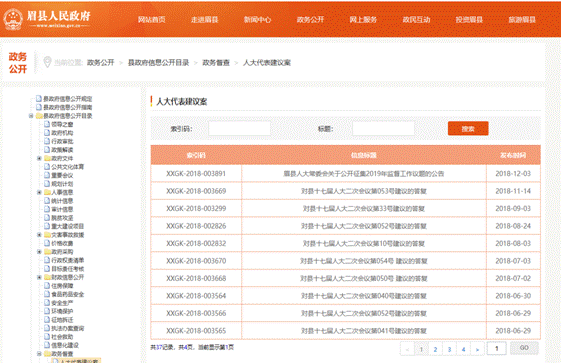Image resolution: width=561 pixels, height=363 pixels.
Task: Click folder icon of 财政信息公开
Action: tap(47, 277)
